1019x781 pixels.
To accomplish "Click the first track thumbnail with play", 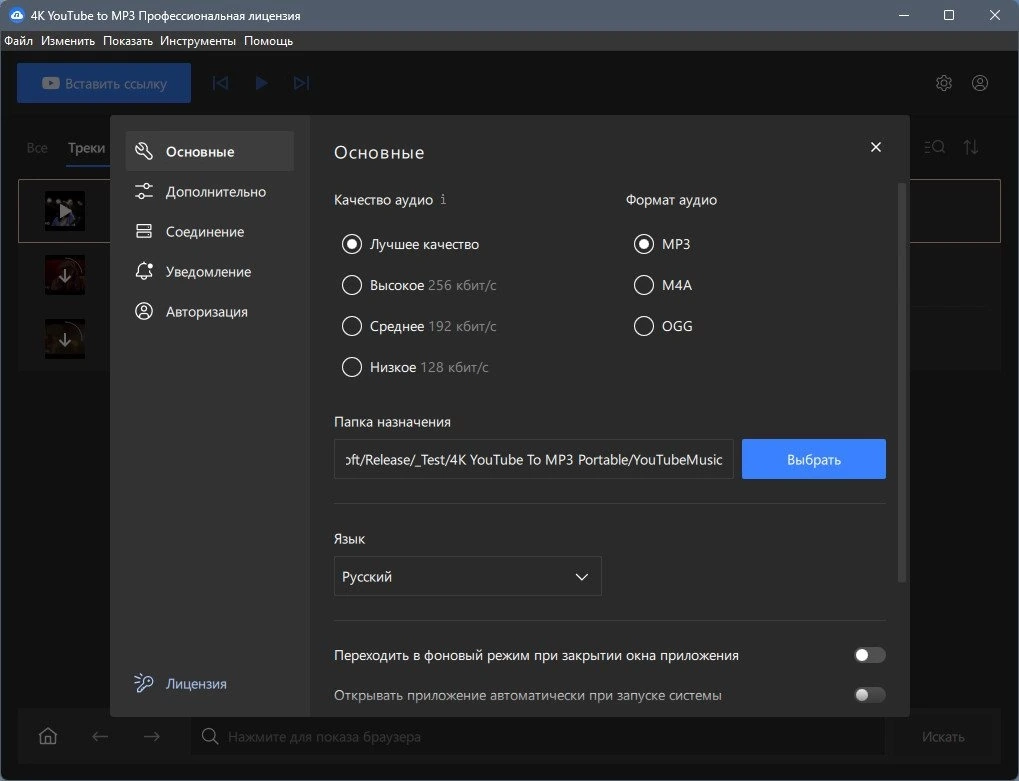I will pyautogui.click(x=64, y=211).
